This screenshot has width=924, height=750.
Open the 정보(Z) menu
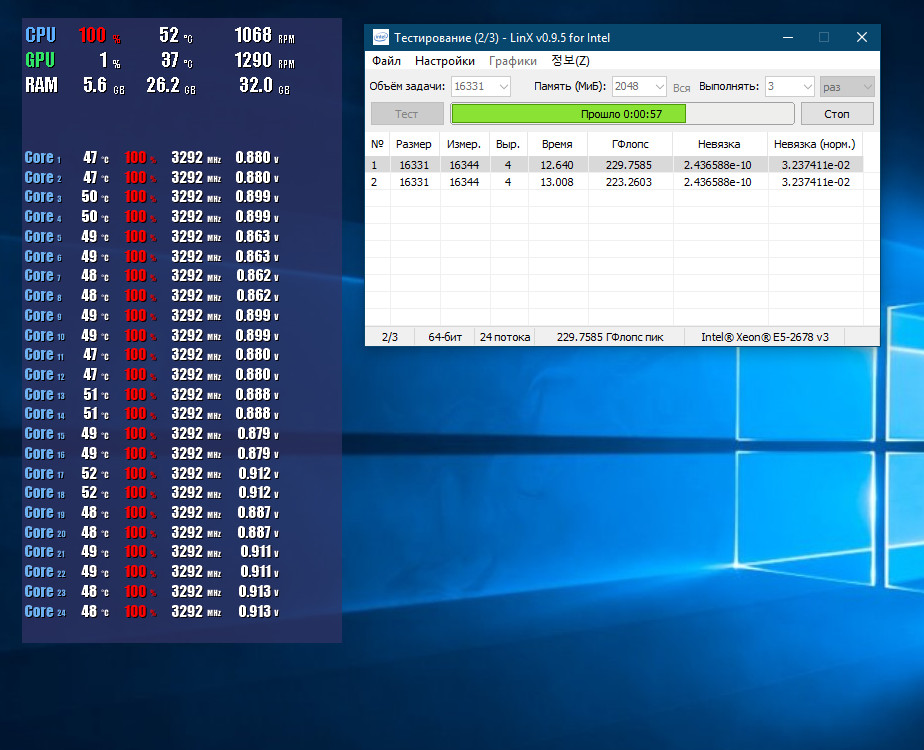tap(570, 61)
